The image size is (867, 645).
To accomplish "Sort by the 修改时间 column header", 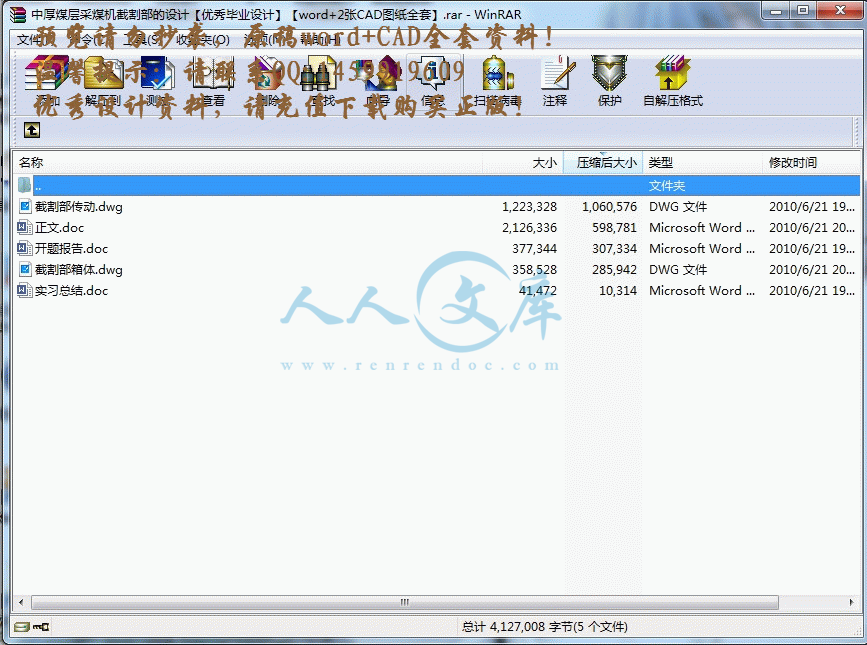I will (x=811, y=162).
